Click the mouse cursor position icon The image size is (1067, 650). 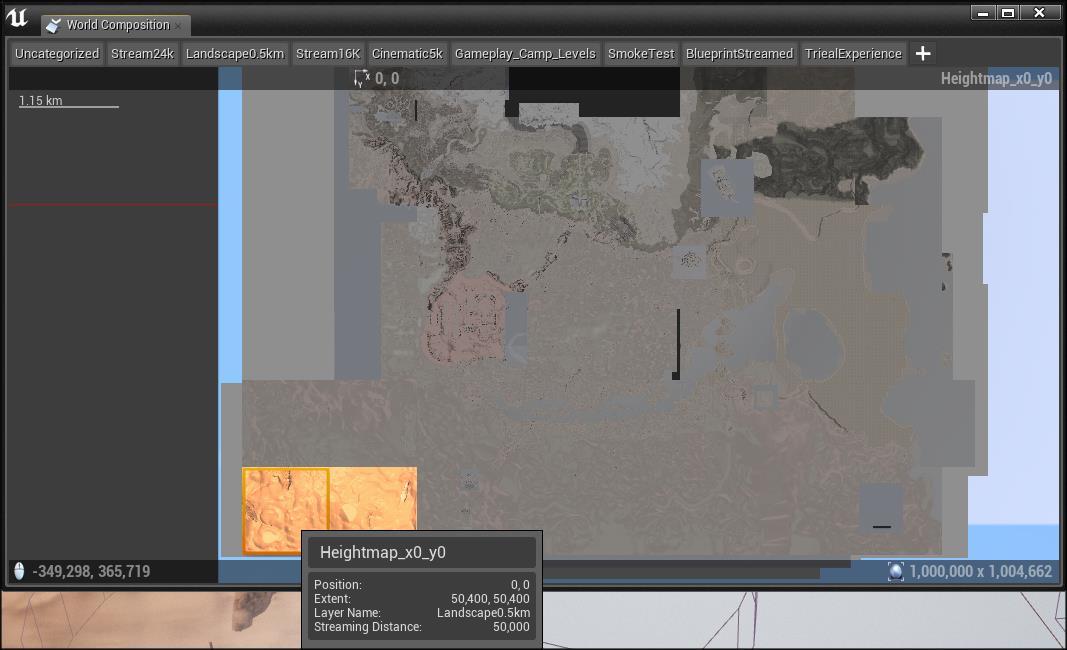(x=19, y=572)
